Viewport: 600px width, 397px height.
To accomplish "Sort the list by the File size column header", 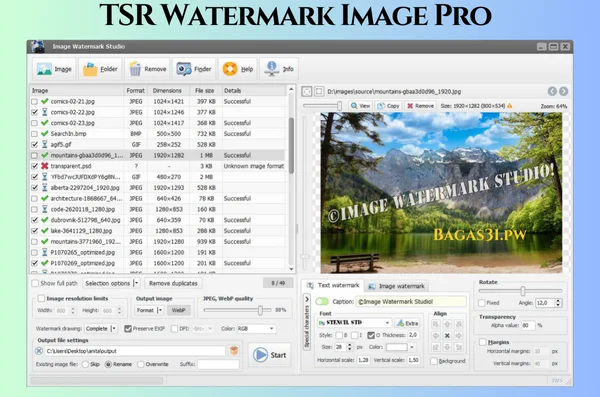I will (x=205, y=91).
